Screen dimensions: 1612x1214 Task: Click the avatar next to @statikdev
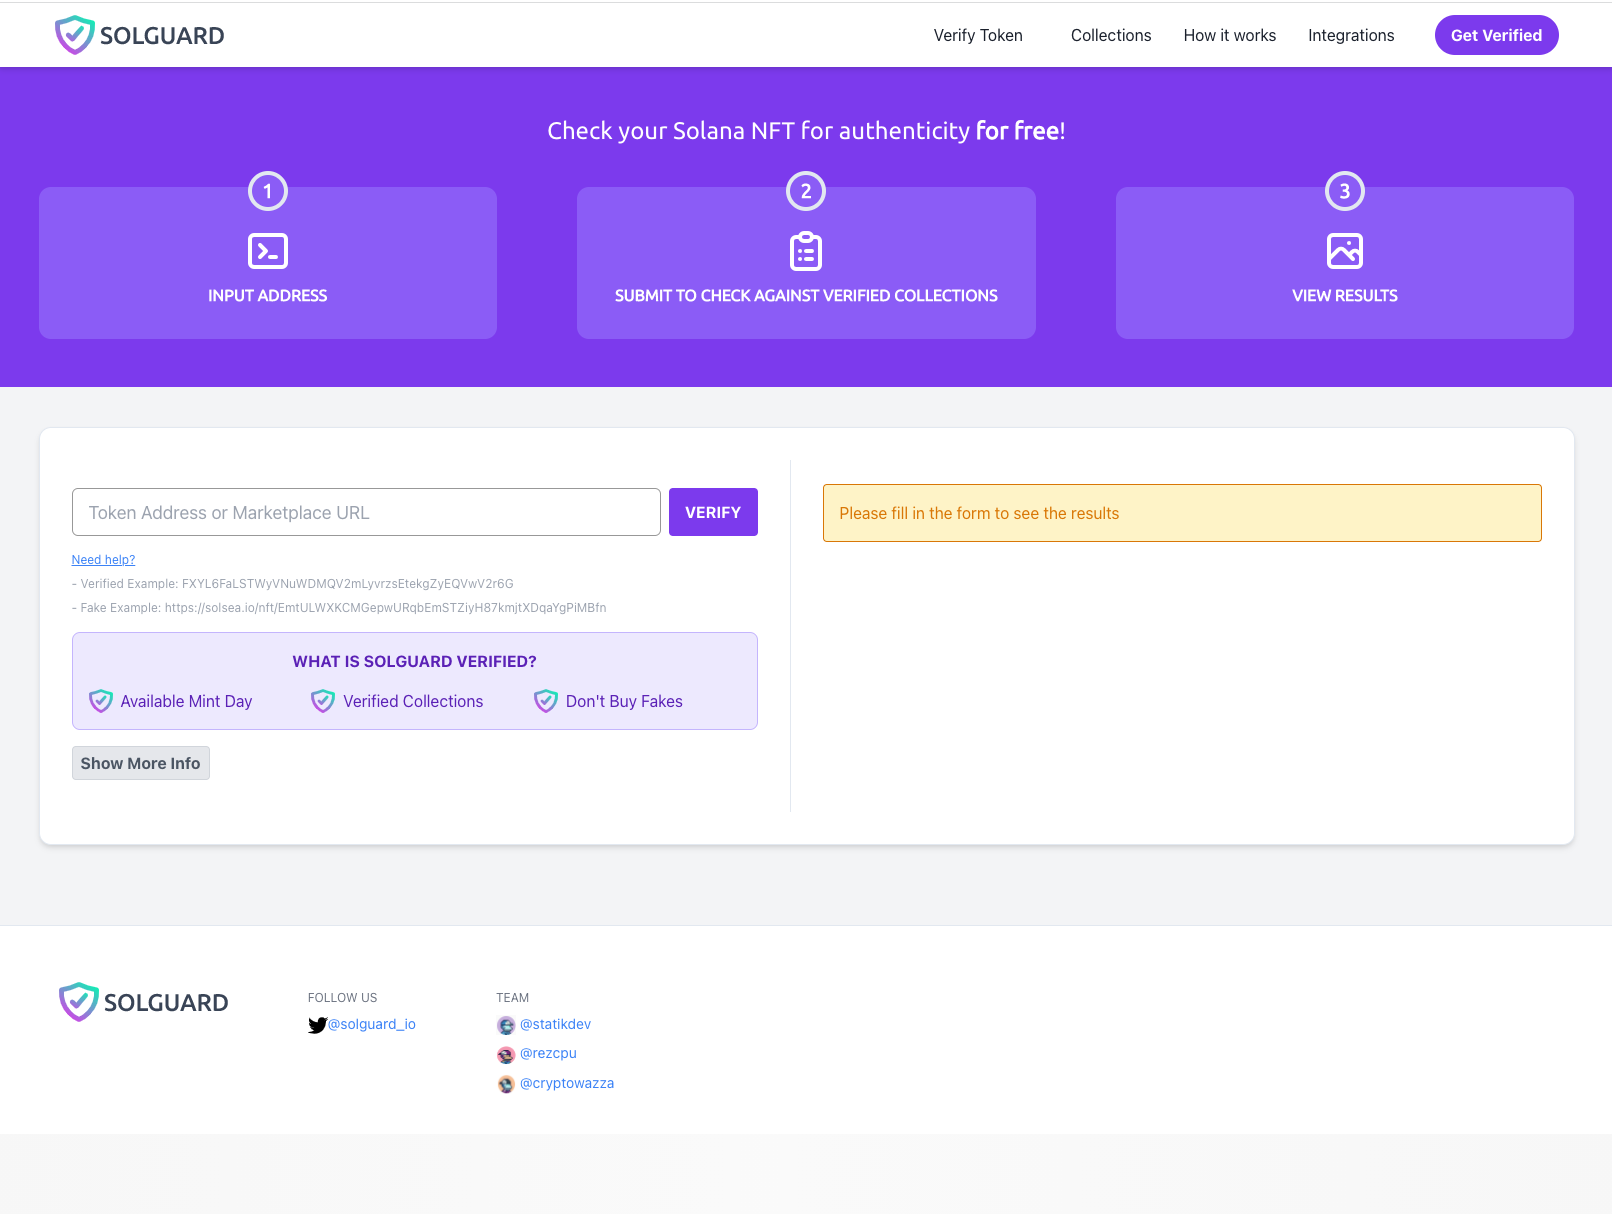tap(506, 1025)
